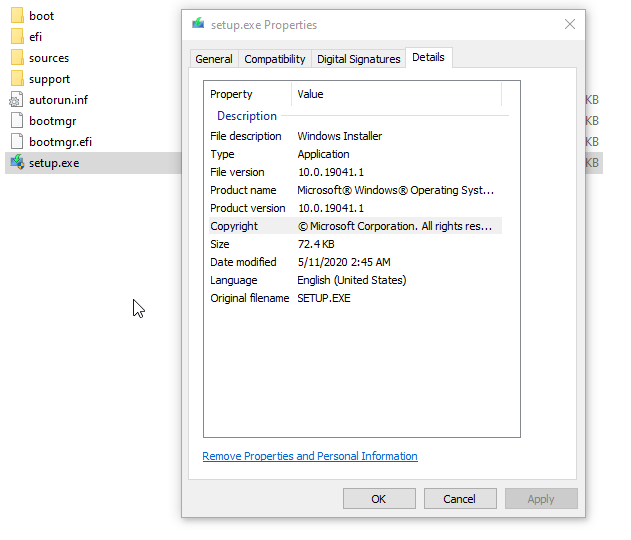
Task: Select the bootmgr file name
Action: pos(52,121)
